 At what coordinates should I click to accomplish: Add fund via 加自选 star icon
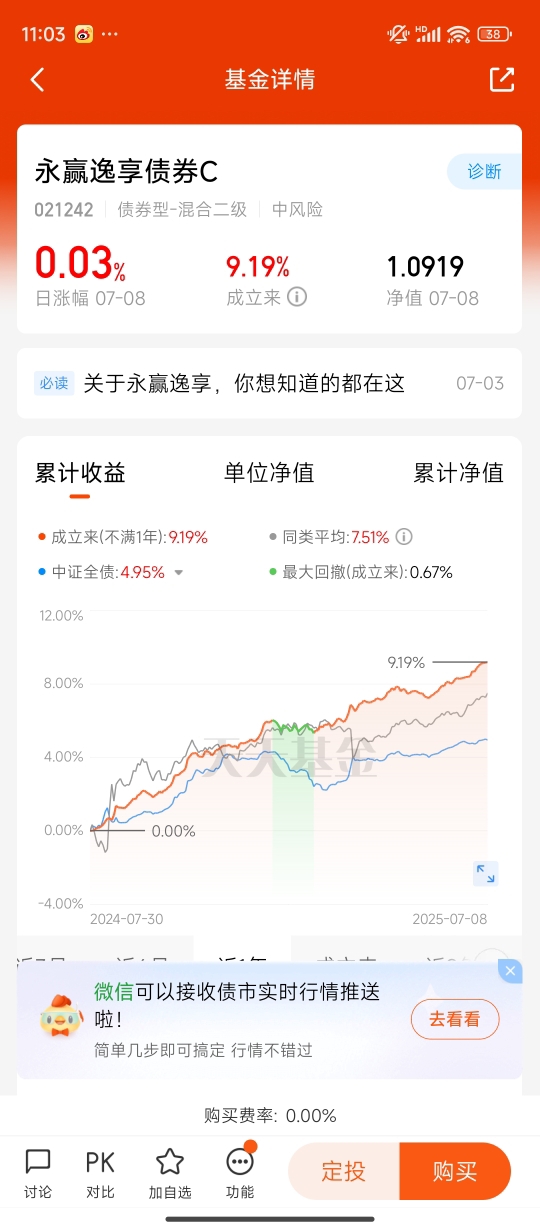coord(170,1173)
